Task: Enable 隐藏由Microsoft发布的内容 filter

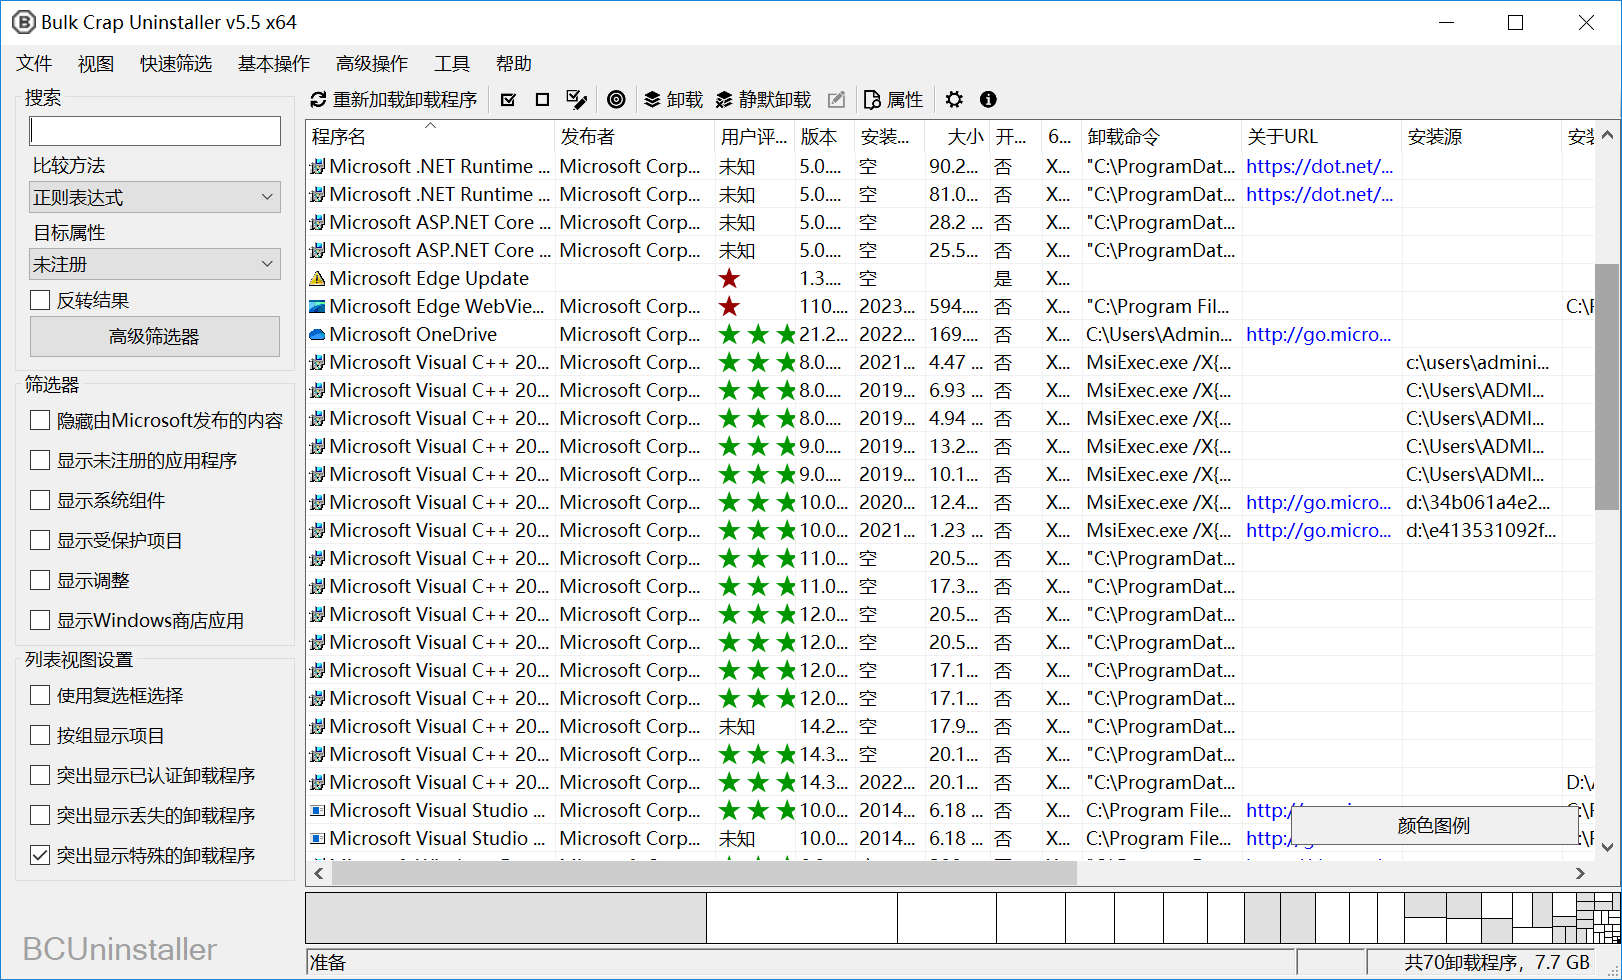Action: point(157,420)
